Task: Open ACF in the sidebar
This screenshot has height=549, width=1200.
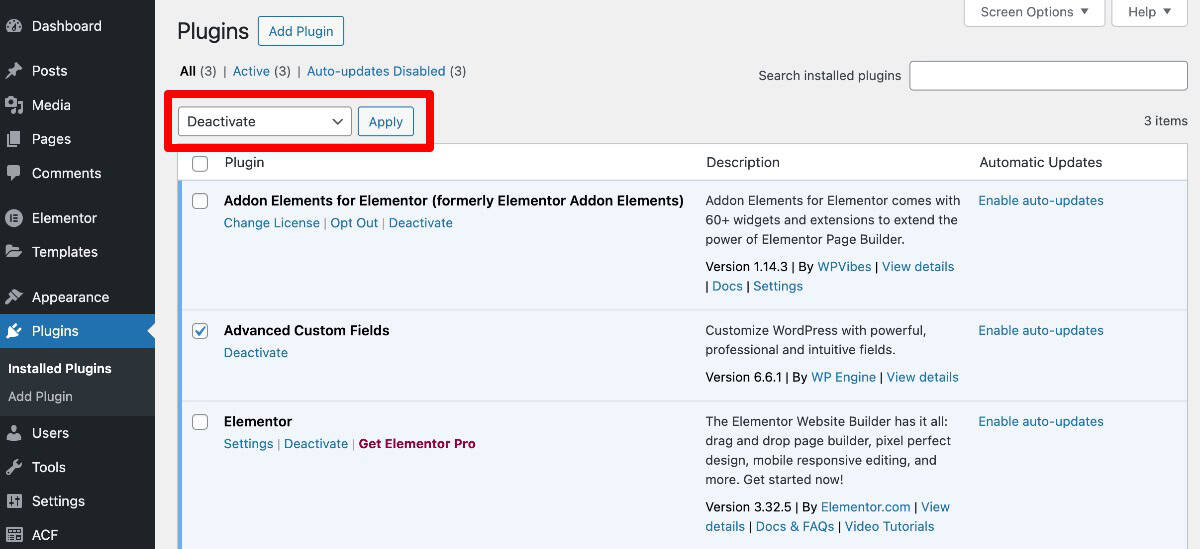Action: coord(77,535)
